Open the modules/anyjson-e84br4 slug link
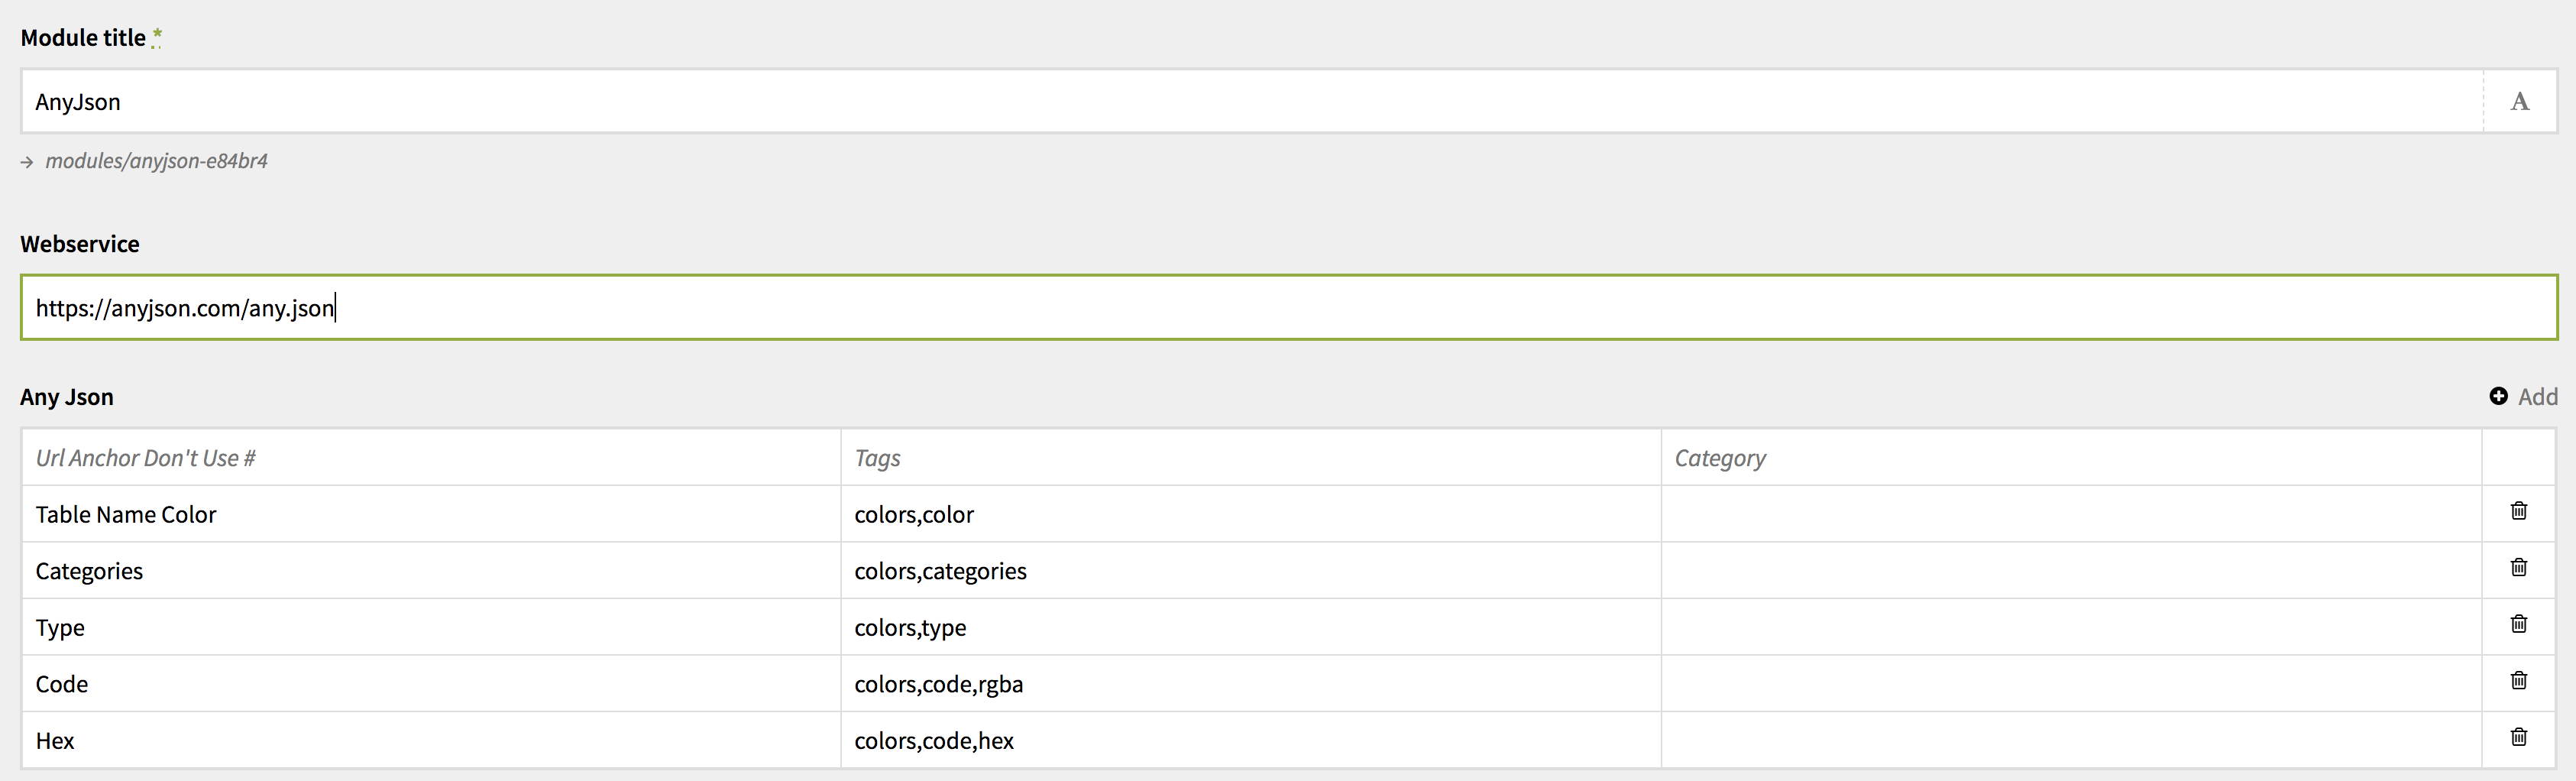The image size is (2576, 781). pyautogui.click(x=156, y=161)
